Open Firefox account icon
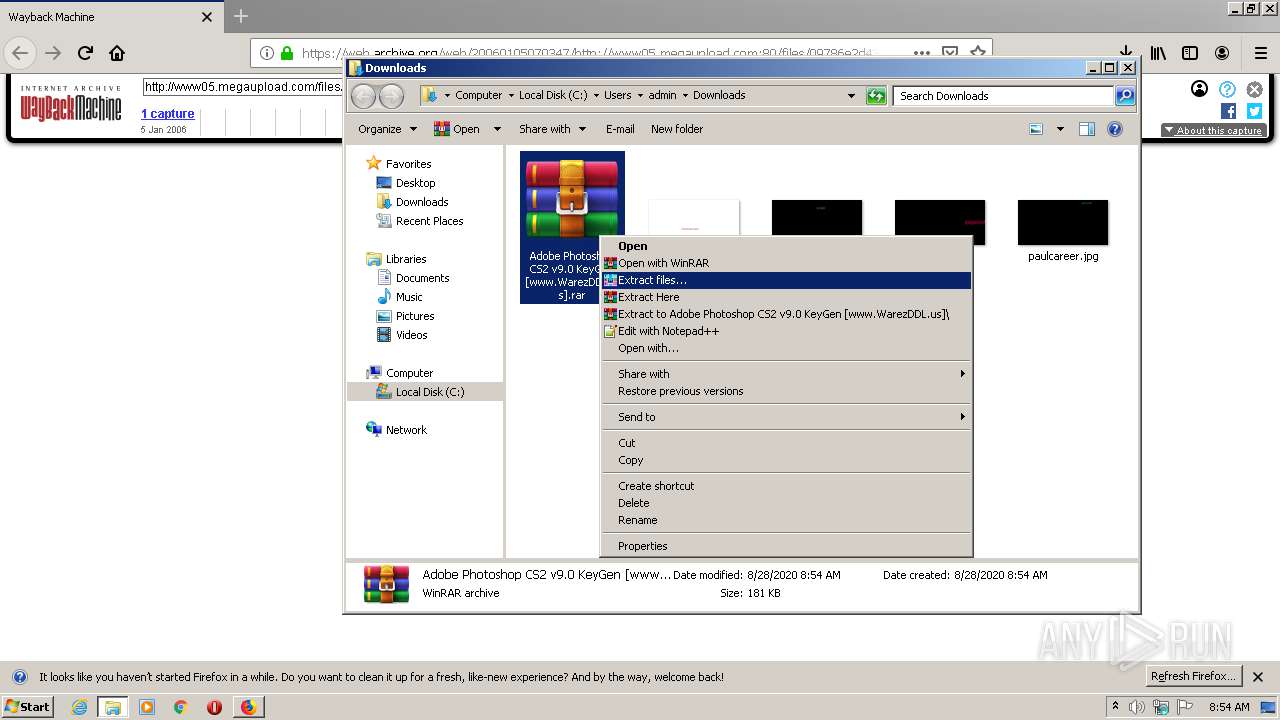Viewport: 1280px width, 720px height. (x=1222, y=53)
